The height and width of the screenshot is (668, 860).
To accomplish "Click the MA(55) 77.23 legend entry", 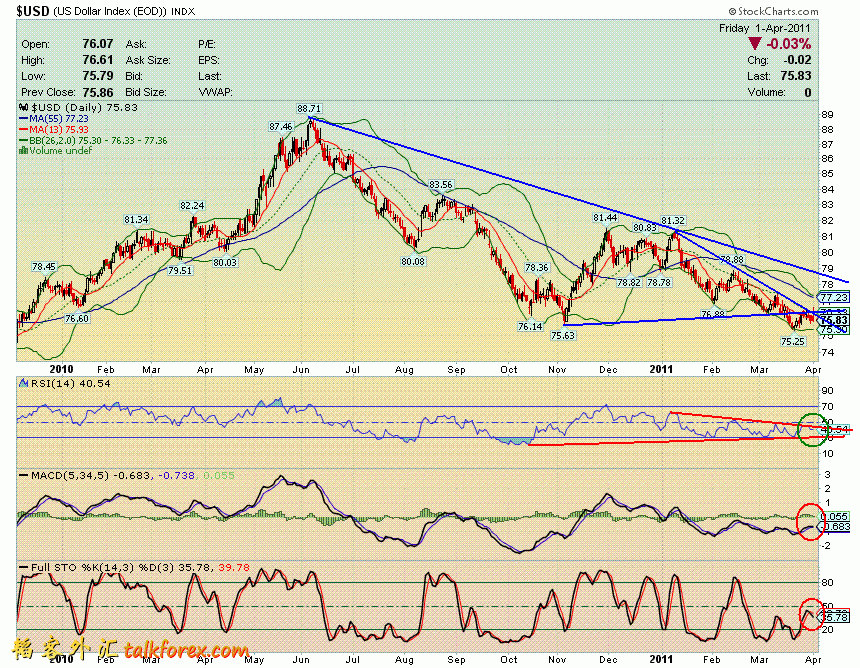I will point(54,118).
